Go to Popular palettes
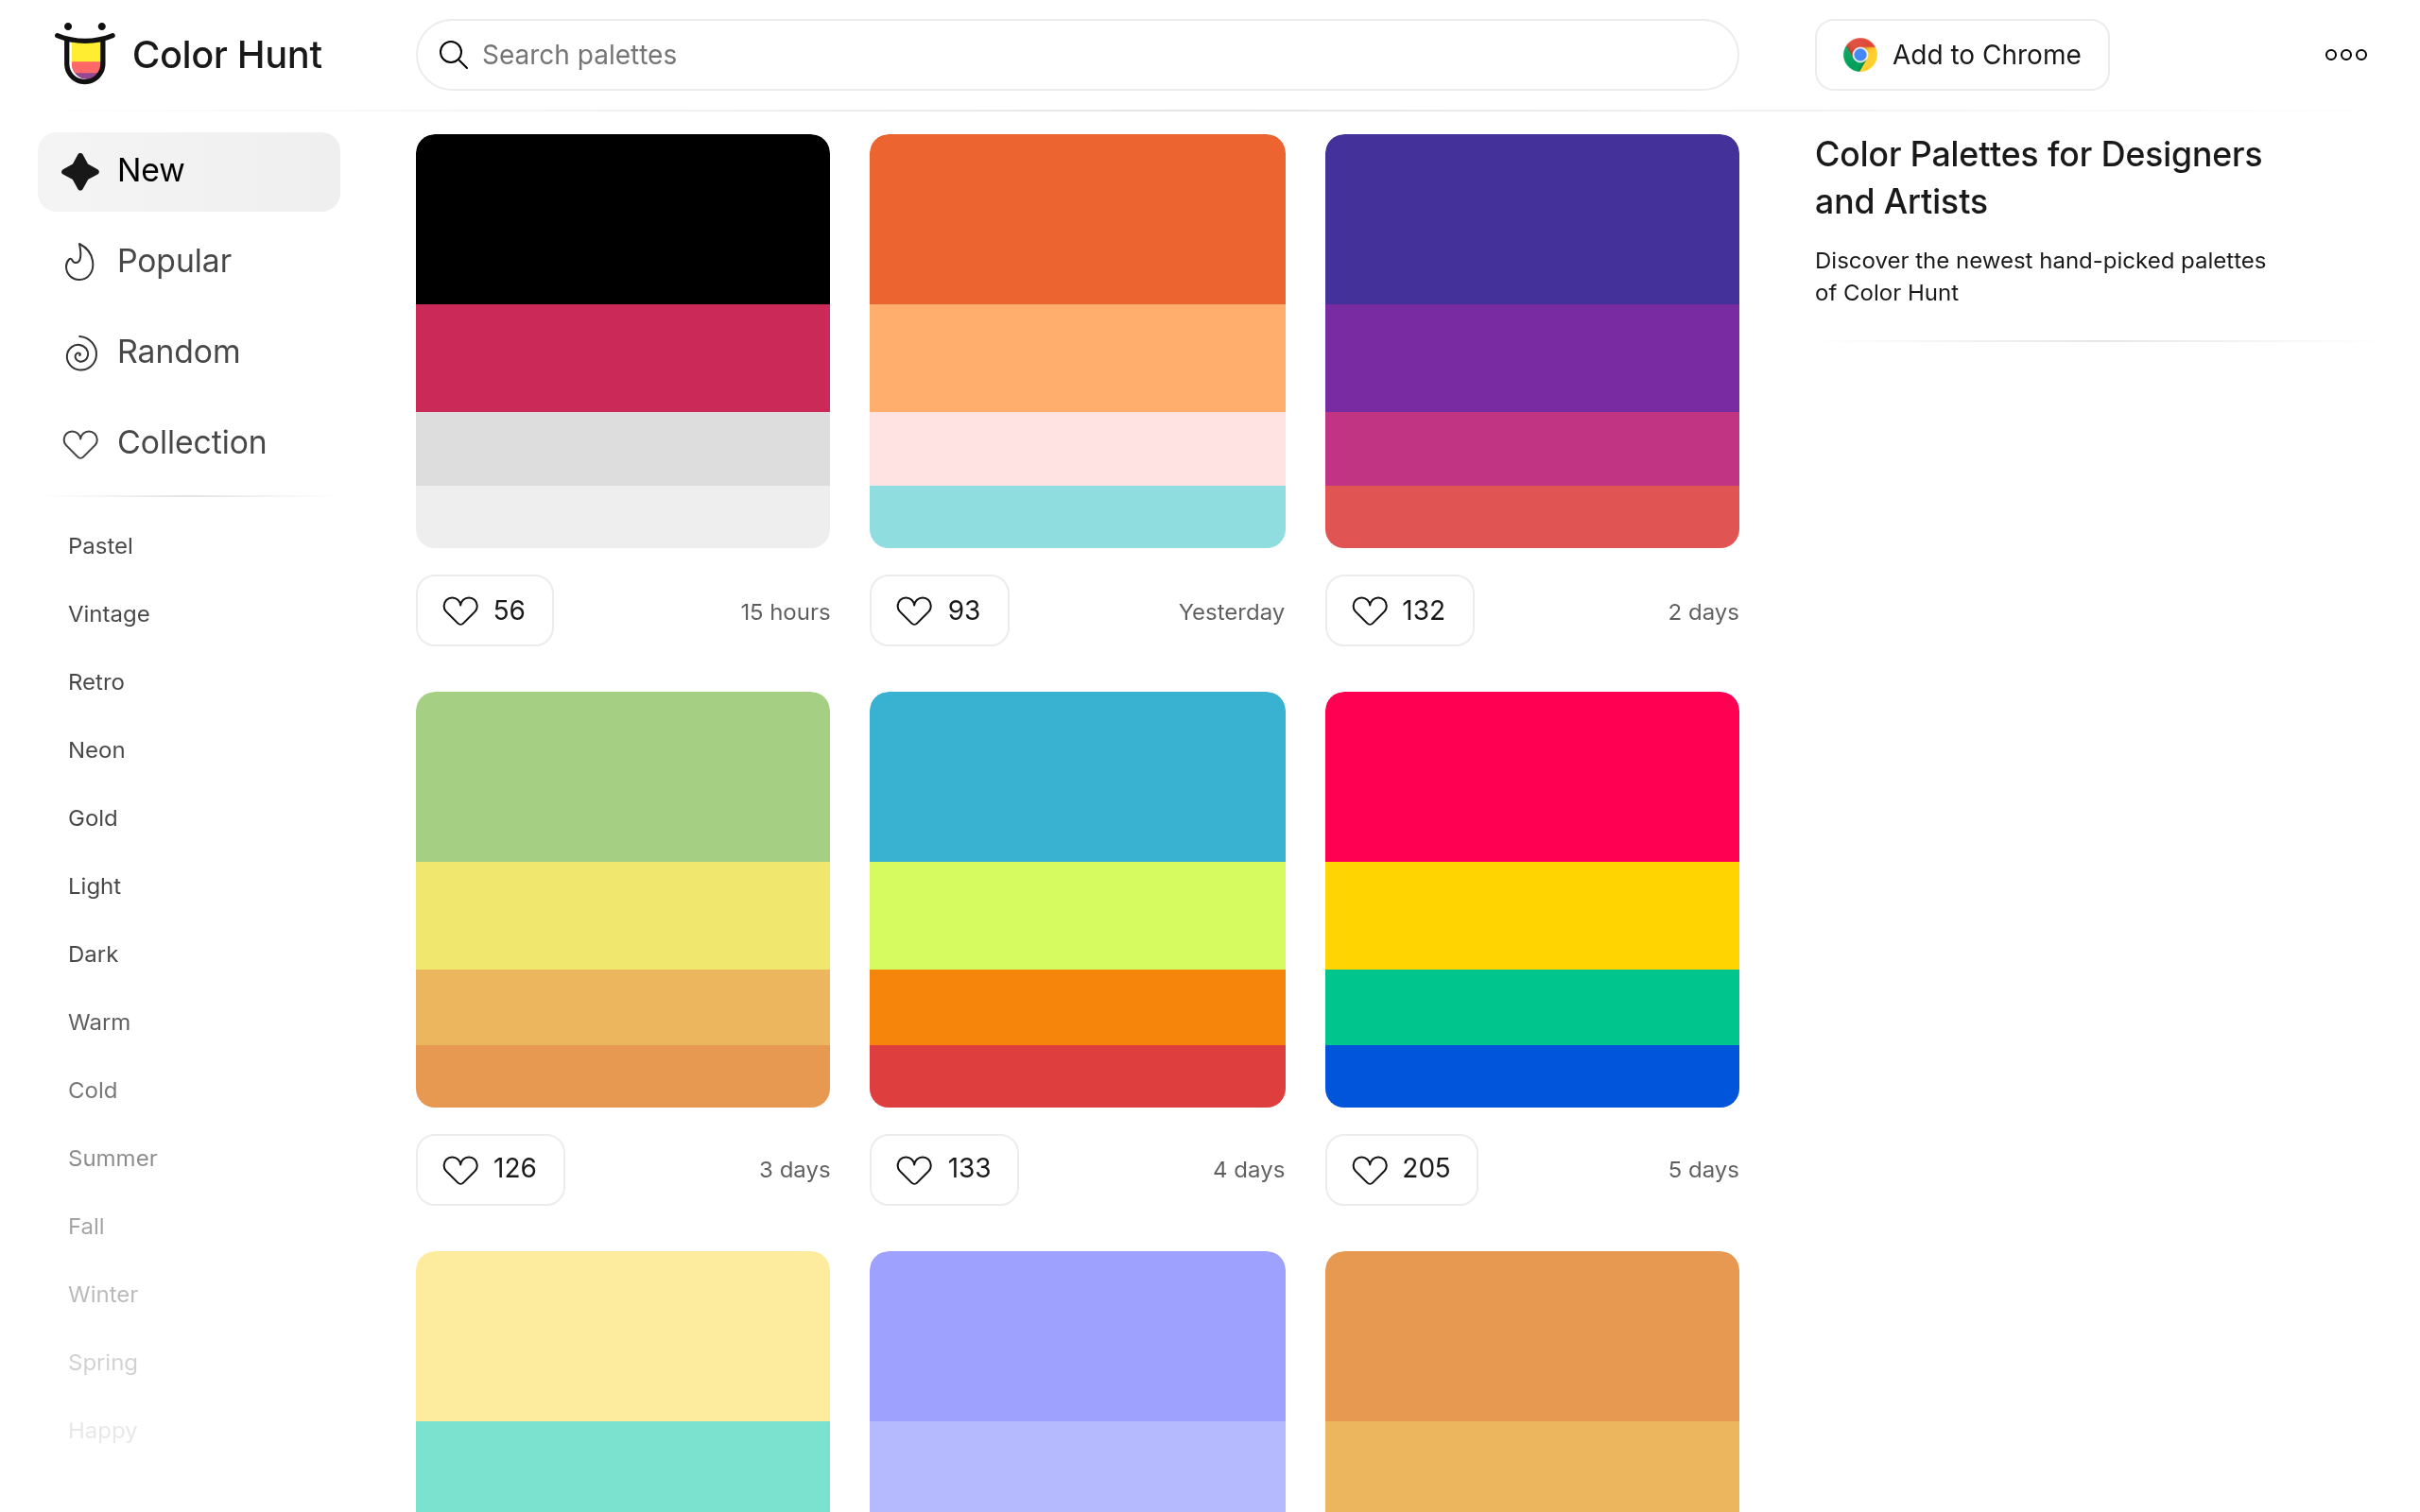 coord(189,262)
